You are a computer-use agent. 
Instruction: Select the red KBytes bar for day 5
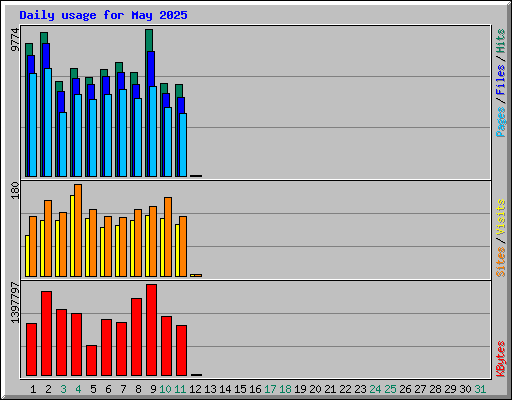(x=91, y=361)
